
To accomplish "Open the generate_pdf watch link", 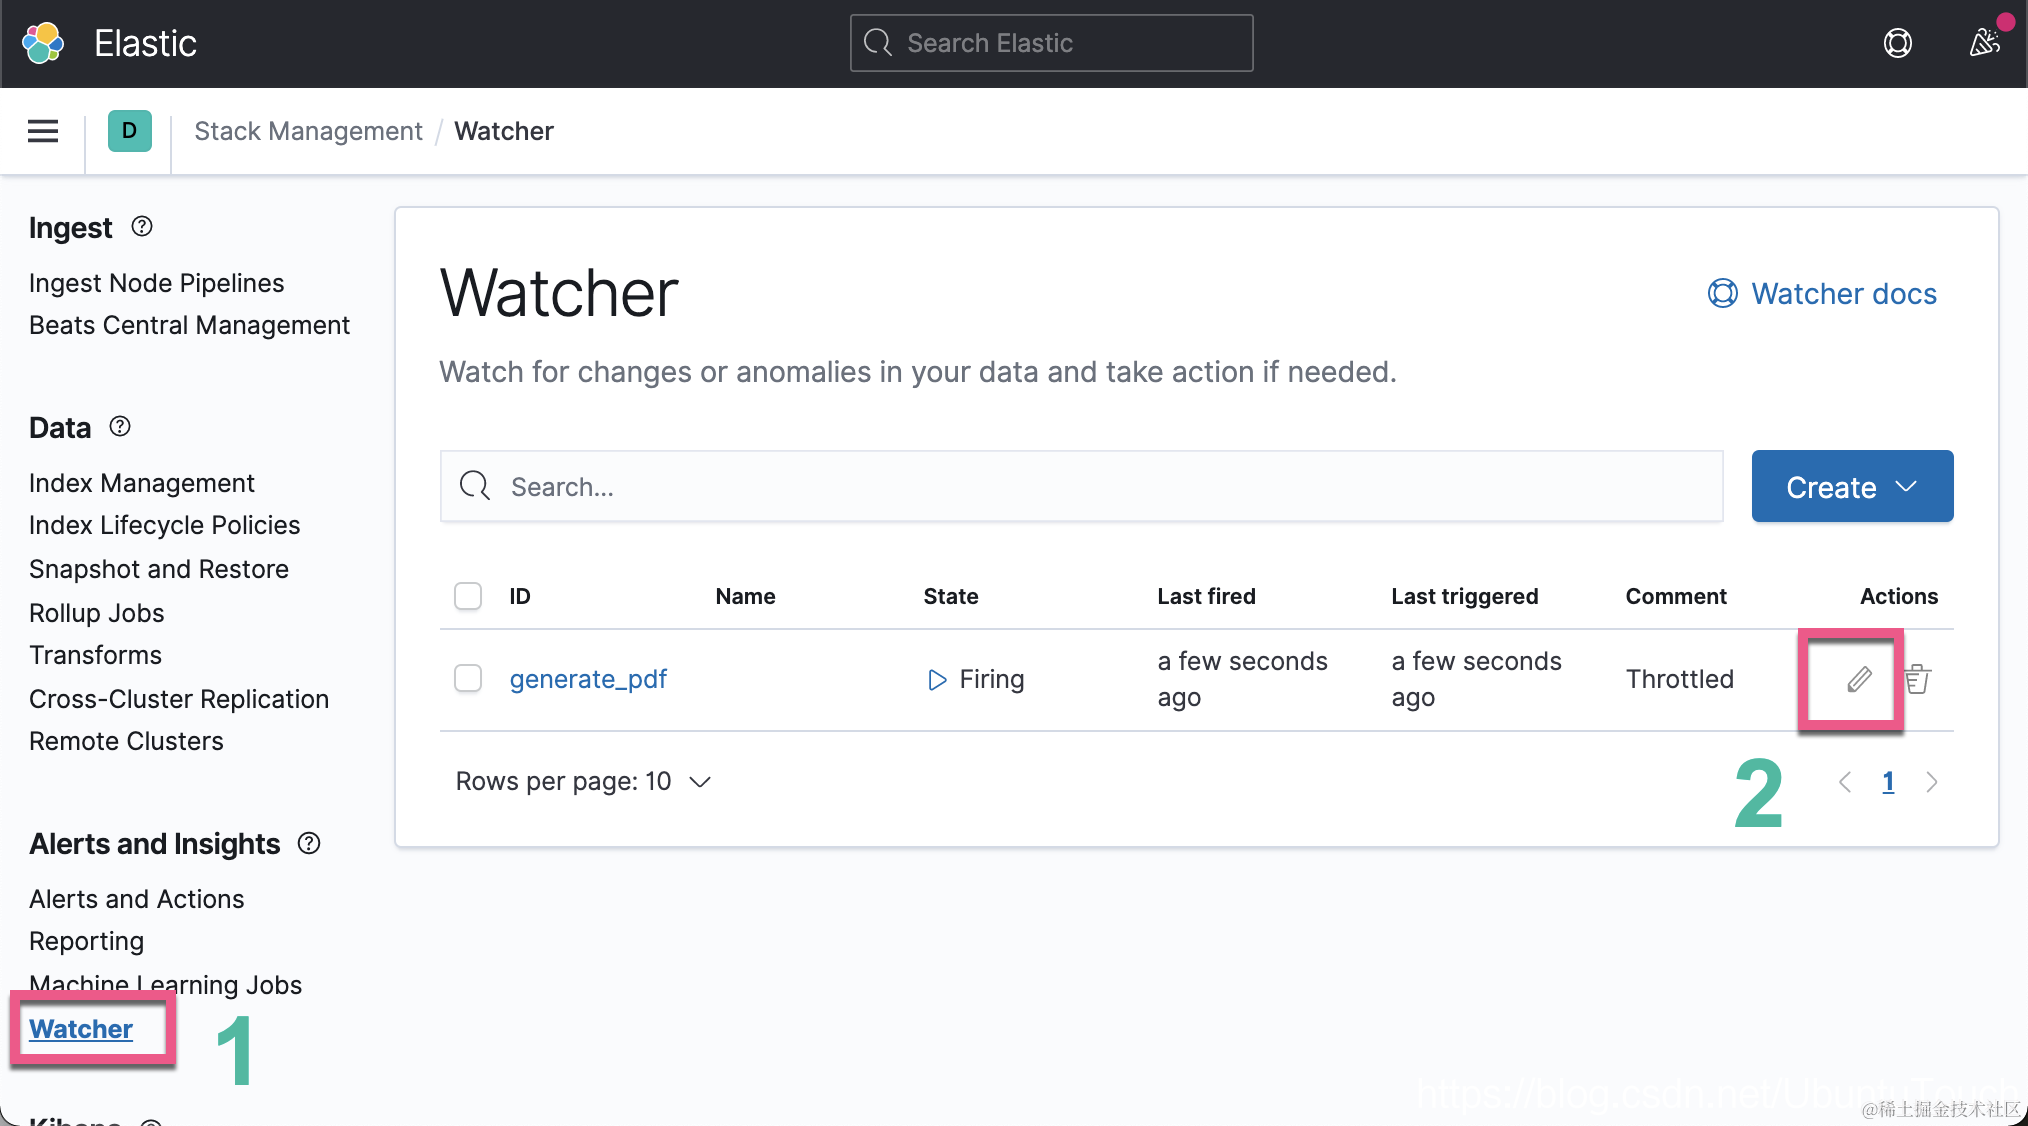I will pos(587,679).
